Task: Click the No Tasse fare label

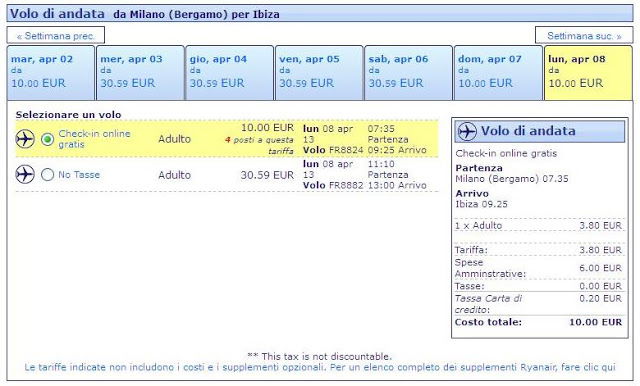Action: [x=79, y=175]
